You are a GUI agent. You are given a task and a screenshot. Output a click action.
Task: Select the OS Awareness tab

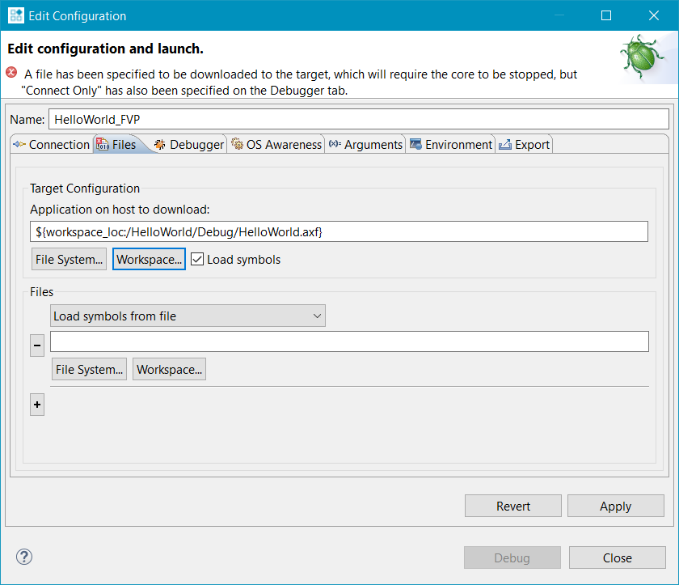pyautogui.click(x=276, y=145)
